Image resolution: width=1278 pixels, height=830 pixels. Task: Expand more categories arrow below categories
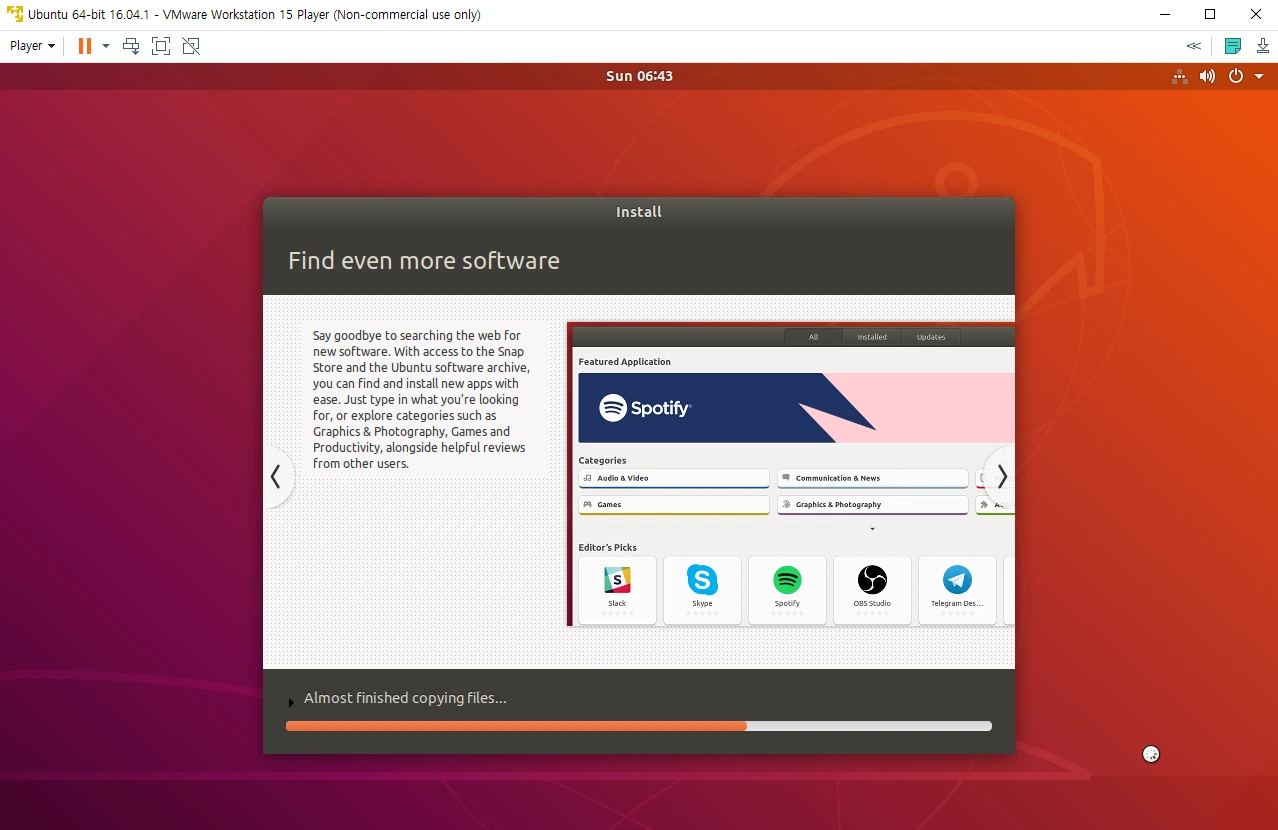[872, 528]
